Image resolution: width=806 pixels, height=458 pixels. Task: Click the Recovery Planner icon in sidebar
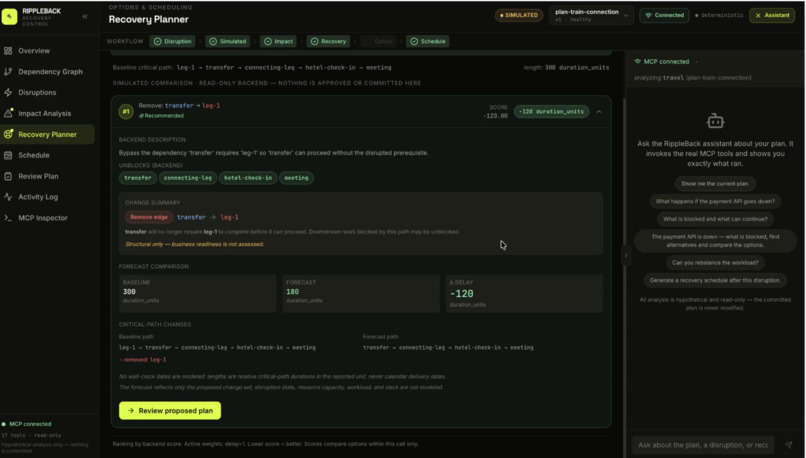point(8,134)
